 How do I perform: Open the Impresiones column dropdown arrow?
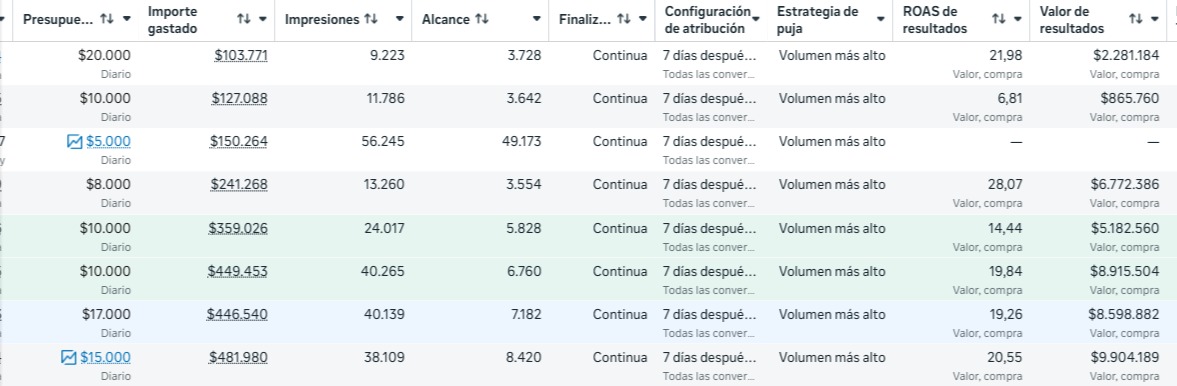coord(399,19)
